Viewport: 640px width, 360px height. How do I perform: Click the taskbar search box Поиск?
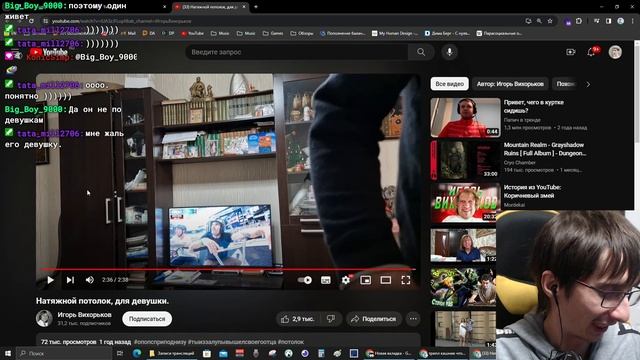click(64, 353)
